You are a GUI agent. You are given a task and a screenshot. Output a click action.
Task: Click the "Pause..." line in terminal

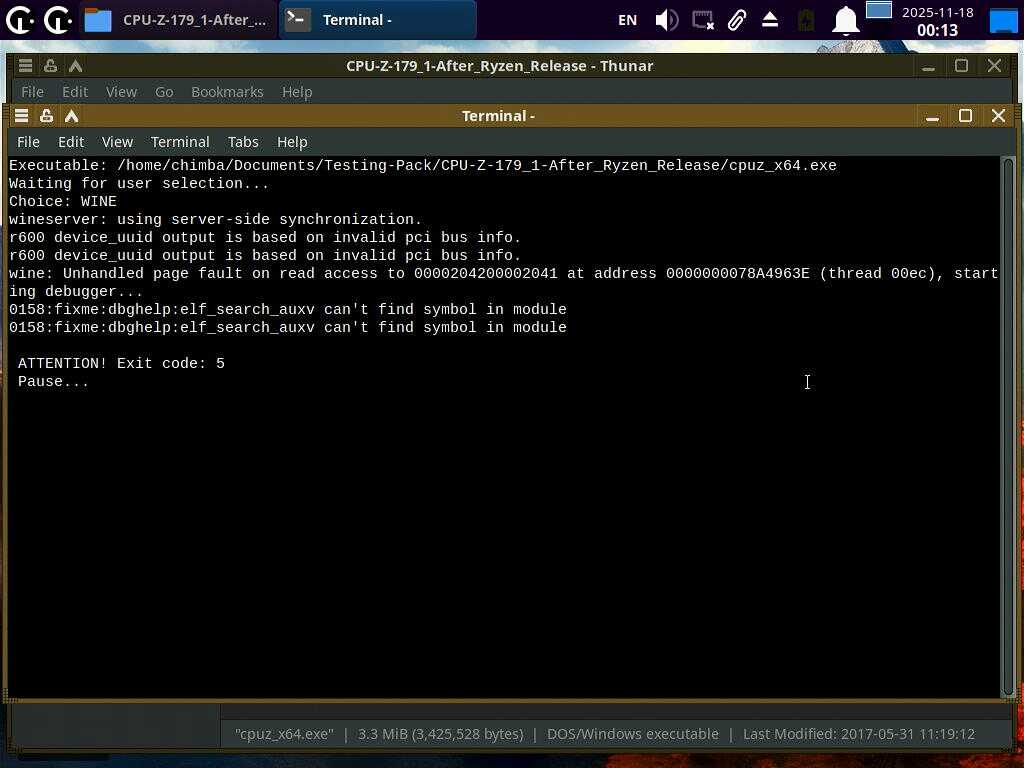coord(53,381)
